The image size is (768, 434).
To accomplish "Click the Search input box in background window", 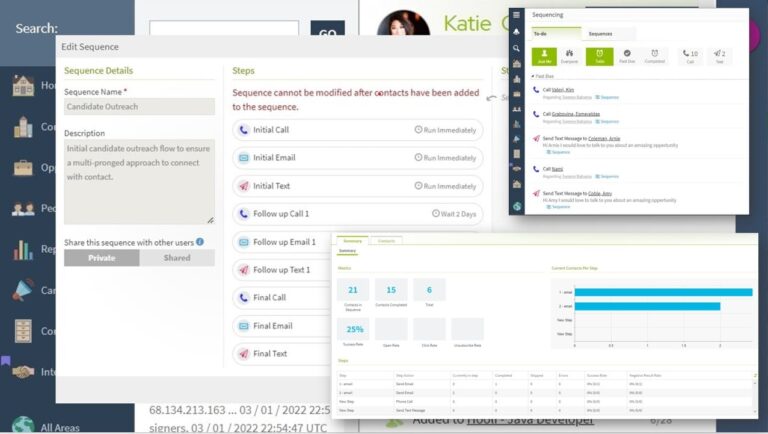I will pos(224,28).
